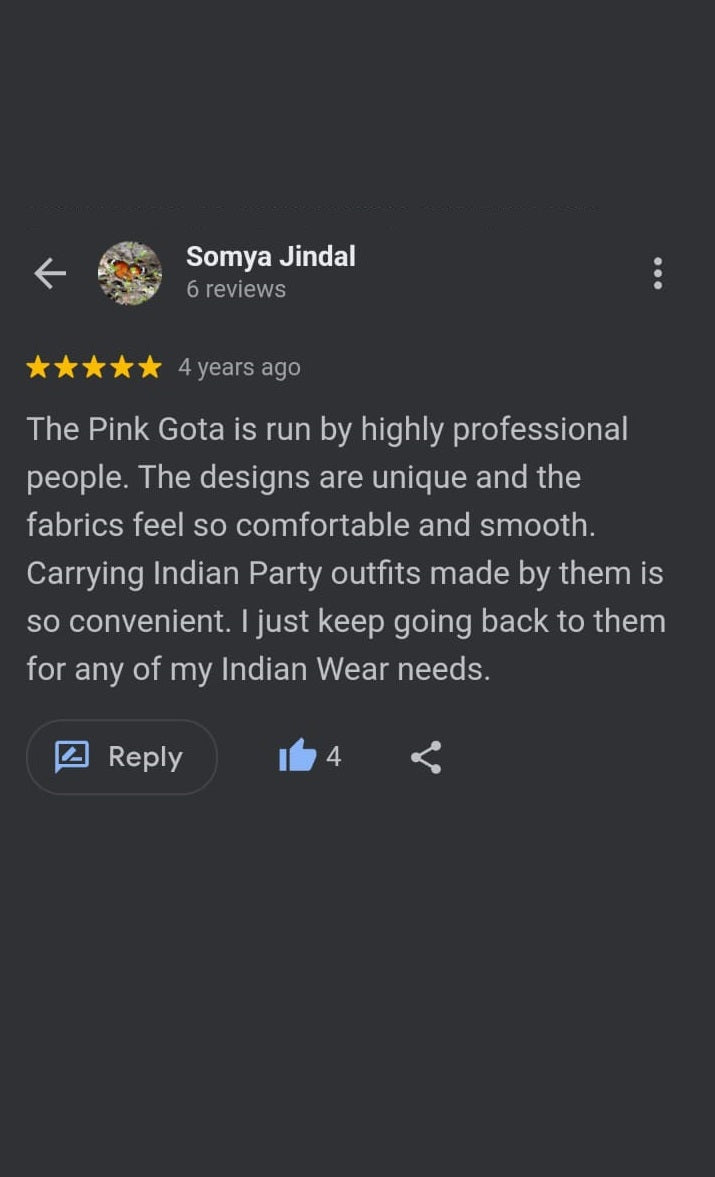Open the three-dot more options menu
The height and width of the screenshot is (1177, 715).
(657, 273)
